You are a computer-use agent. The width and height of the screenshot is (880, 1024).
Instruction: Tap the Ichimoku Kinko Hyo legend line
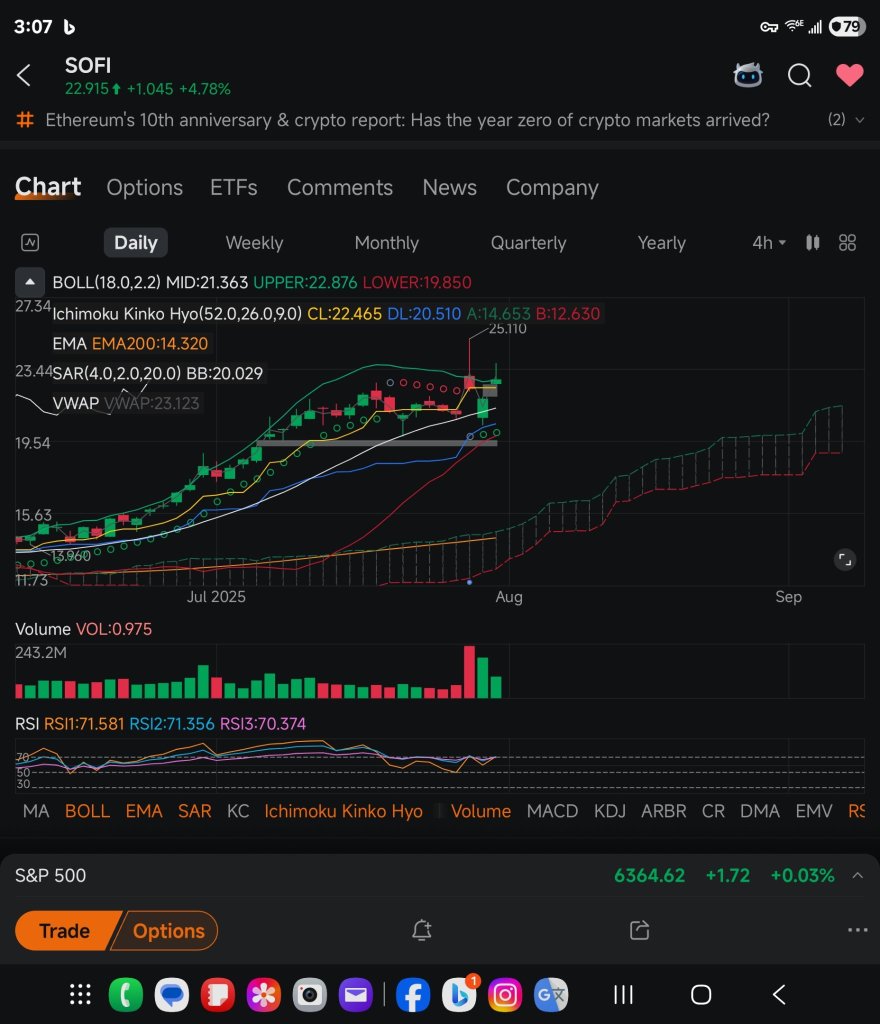point(326,314)
